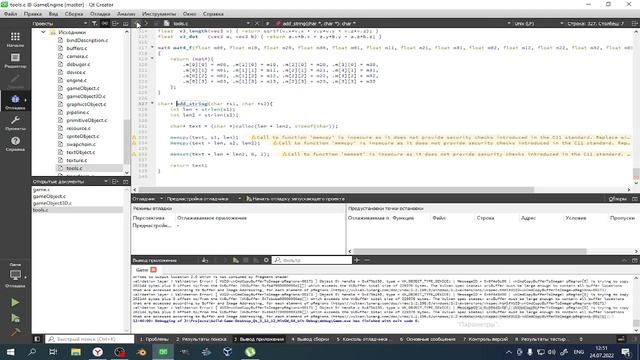The width and height of the screenshot is (640, 360).
Task: Open pipeline.c in the project tree
Action: (78, 112)
